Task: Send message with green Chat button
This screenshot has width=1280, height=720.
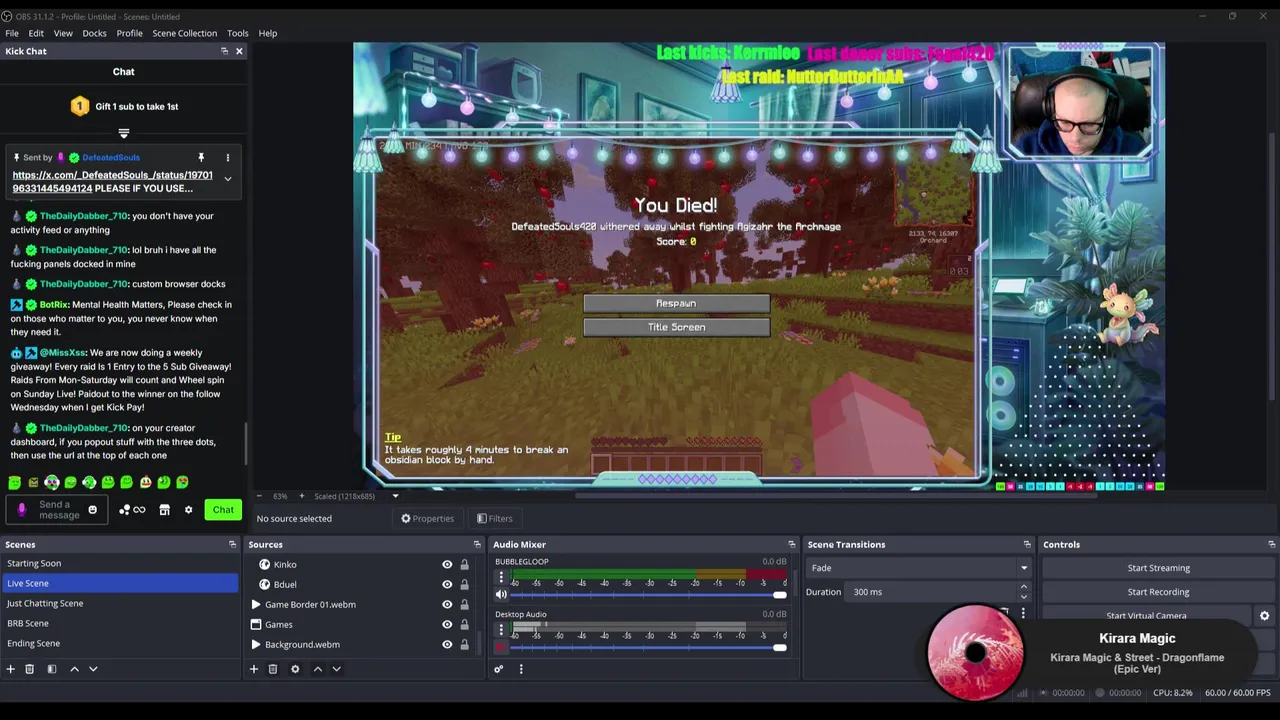Action: coord(223,510)
